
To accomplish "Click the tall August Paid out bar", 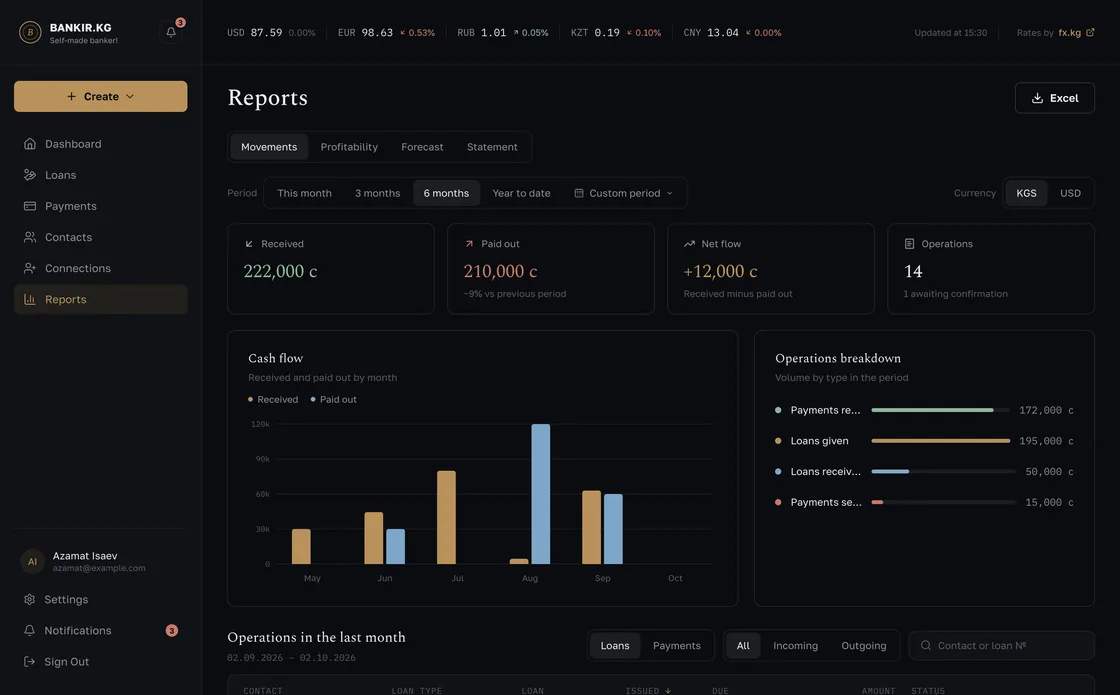I will pyautogui.click(x=541, y=494).
